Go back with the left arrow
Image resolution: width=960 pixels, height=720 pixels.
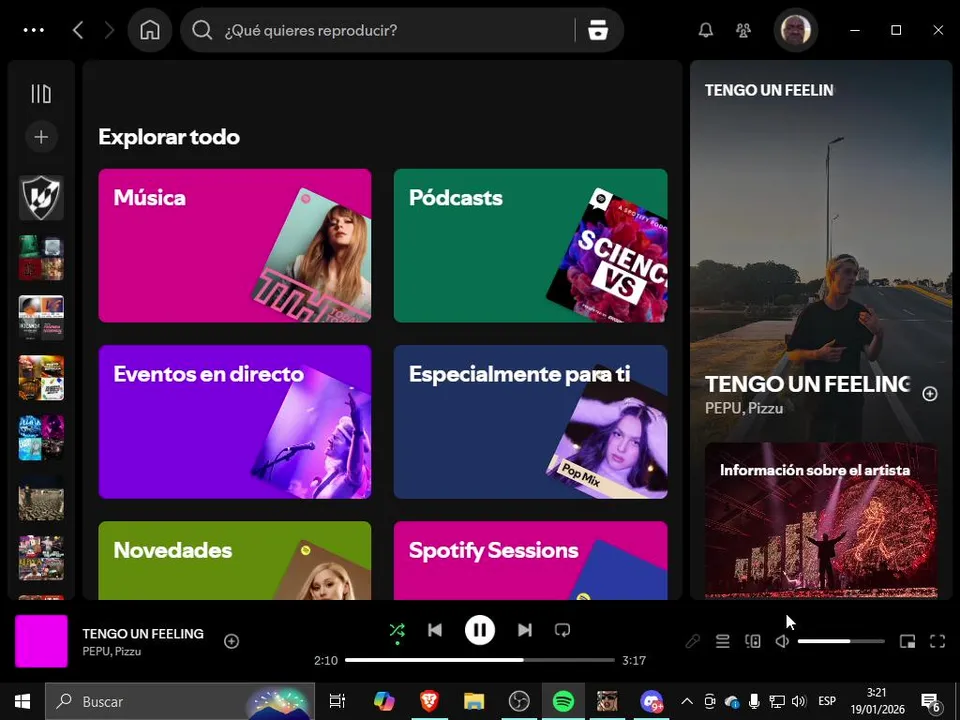[78, 30]
